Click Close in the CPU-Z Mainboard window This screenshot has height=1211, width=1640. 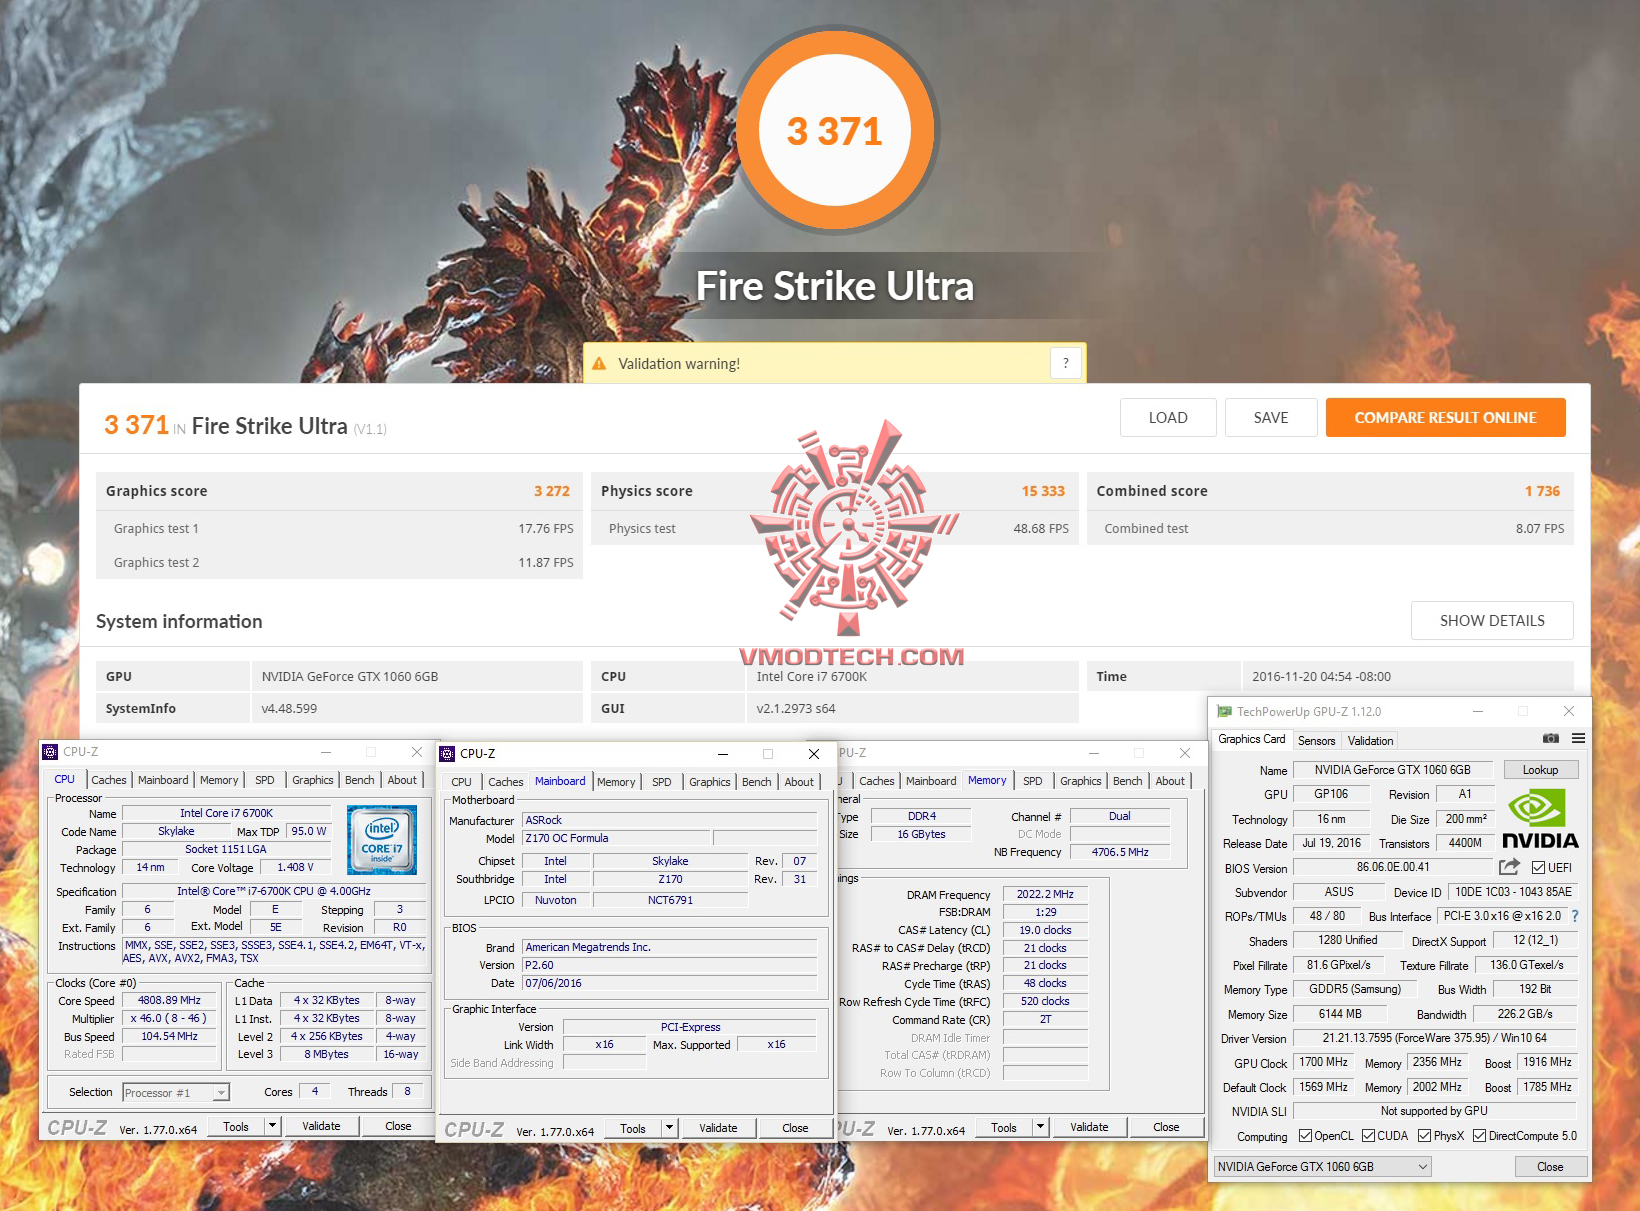795,1128
